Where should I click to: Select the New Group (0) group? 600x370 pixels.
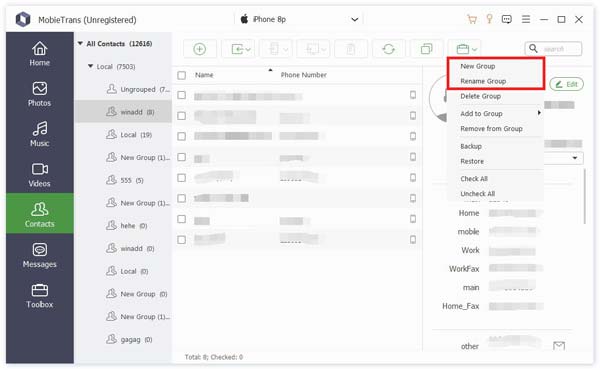123,294
